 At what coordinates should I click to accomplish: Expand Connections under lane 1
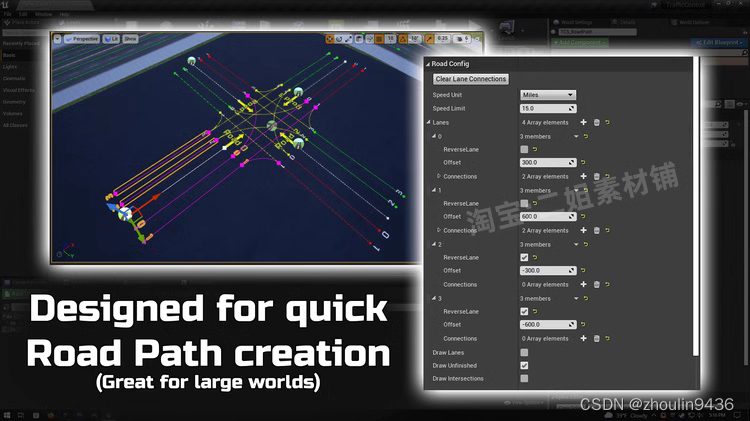tap(439, 231)
